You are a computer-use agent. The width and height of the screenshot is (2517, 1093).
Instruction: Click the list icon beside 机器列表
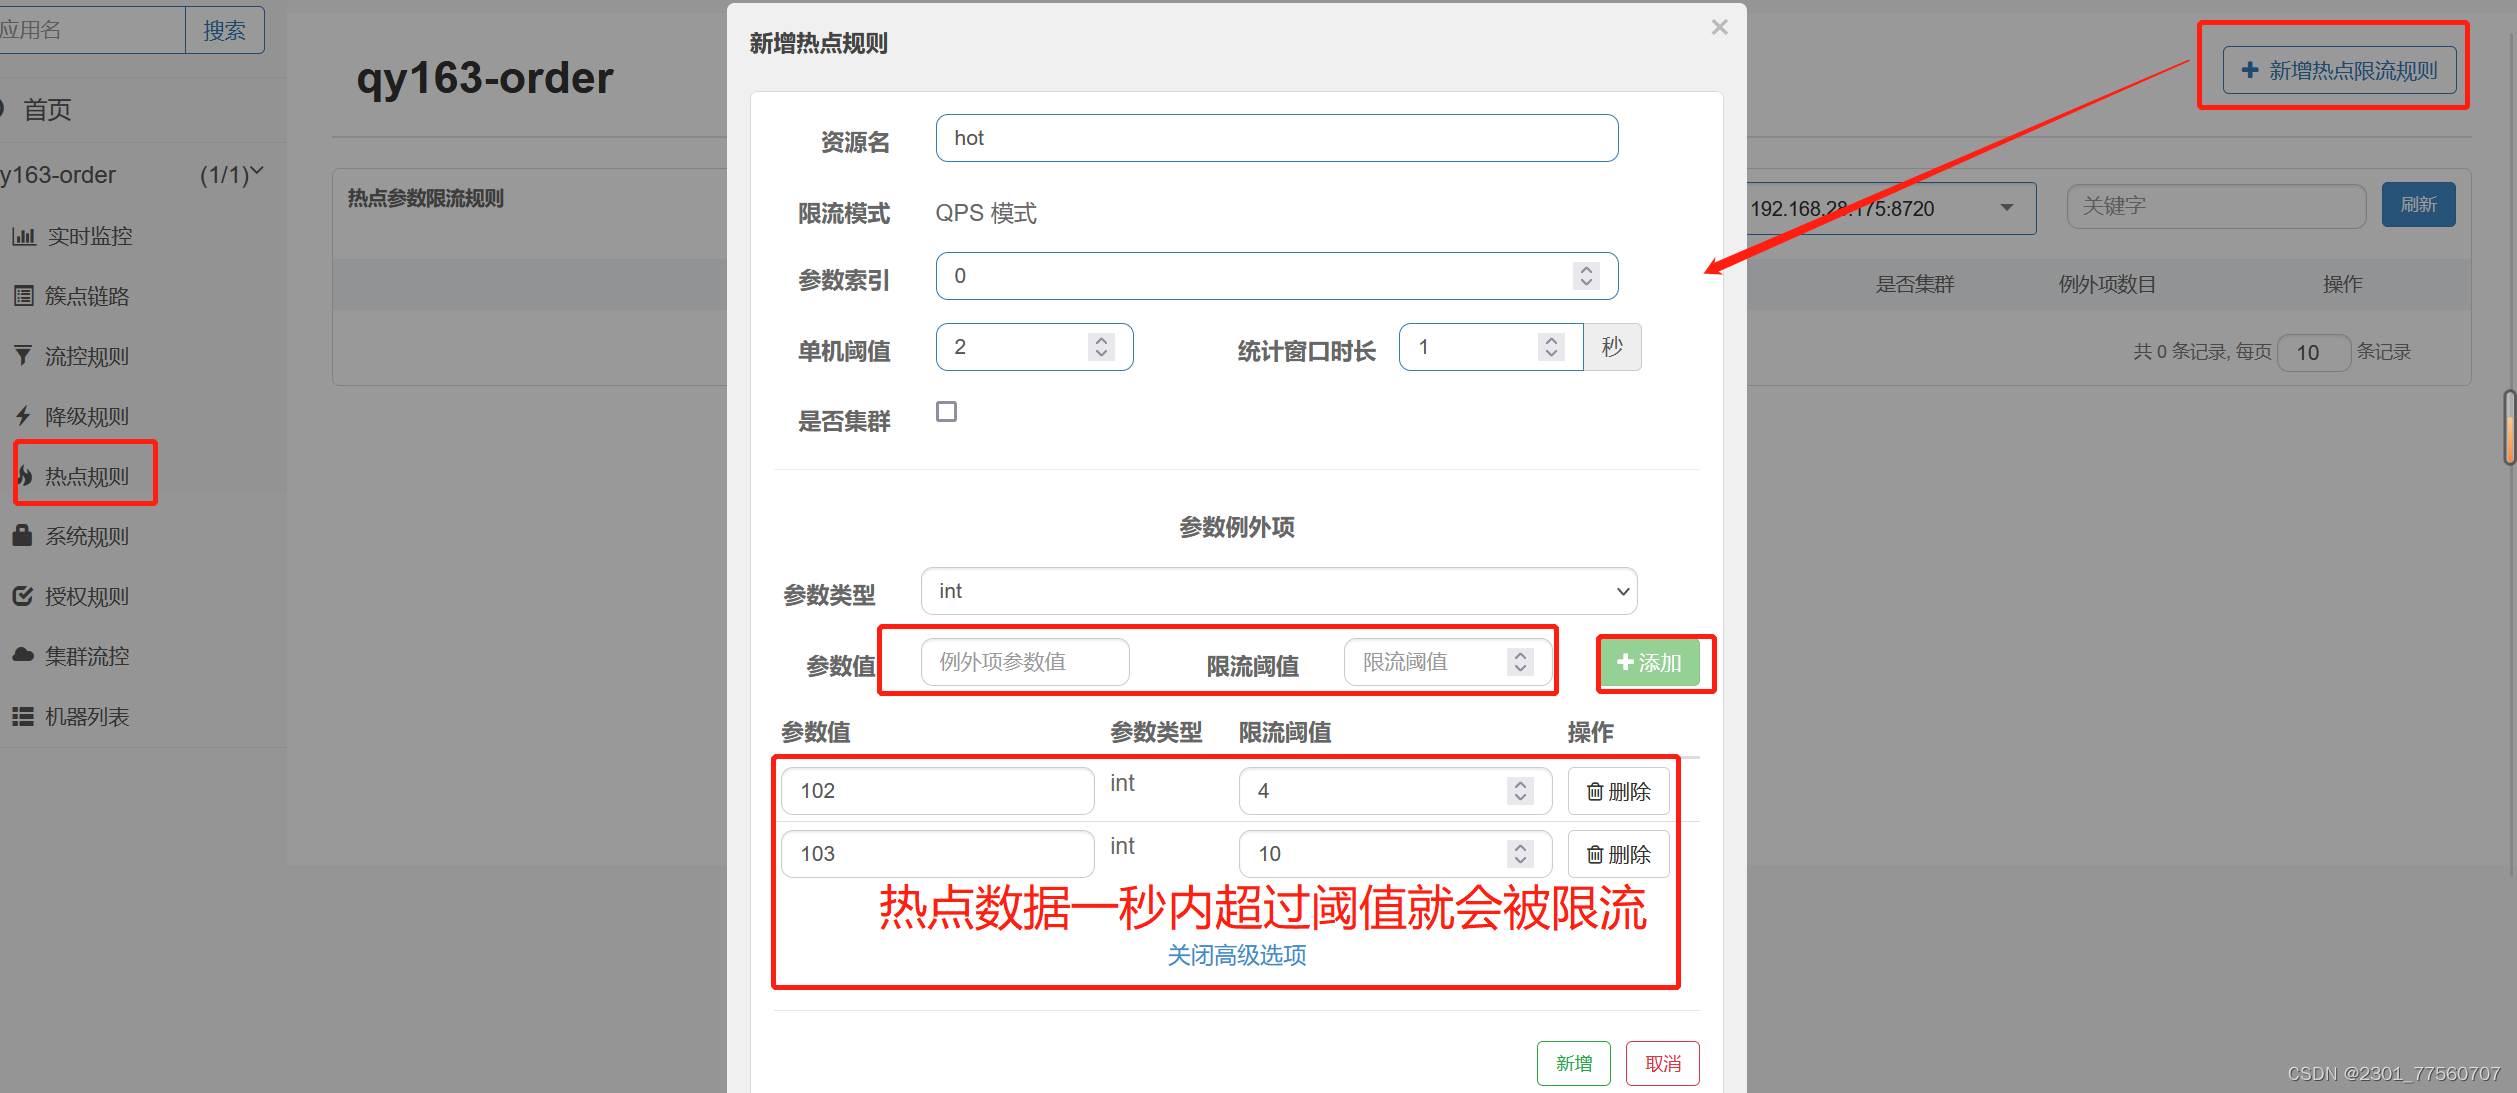[x=22, y=717]
